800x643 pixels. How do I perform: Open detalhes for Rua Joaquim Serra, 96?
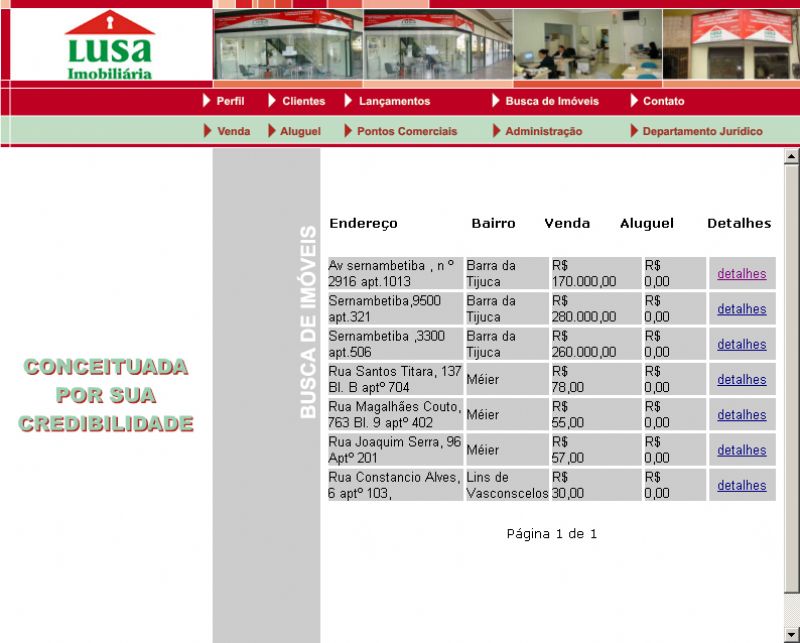click(x=742, y=450)
